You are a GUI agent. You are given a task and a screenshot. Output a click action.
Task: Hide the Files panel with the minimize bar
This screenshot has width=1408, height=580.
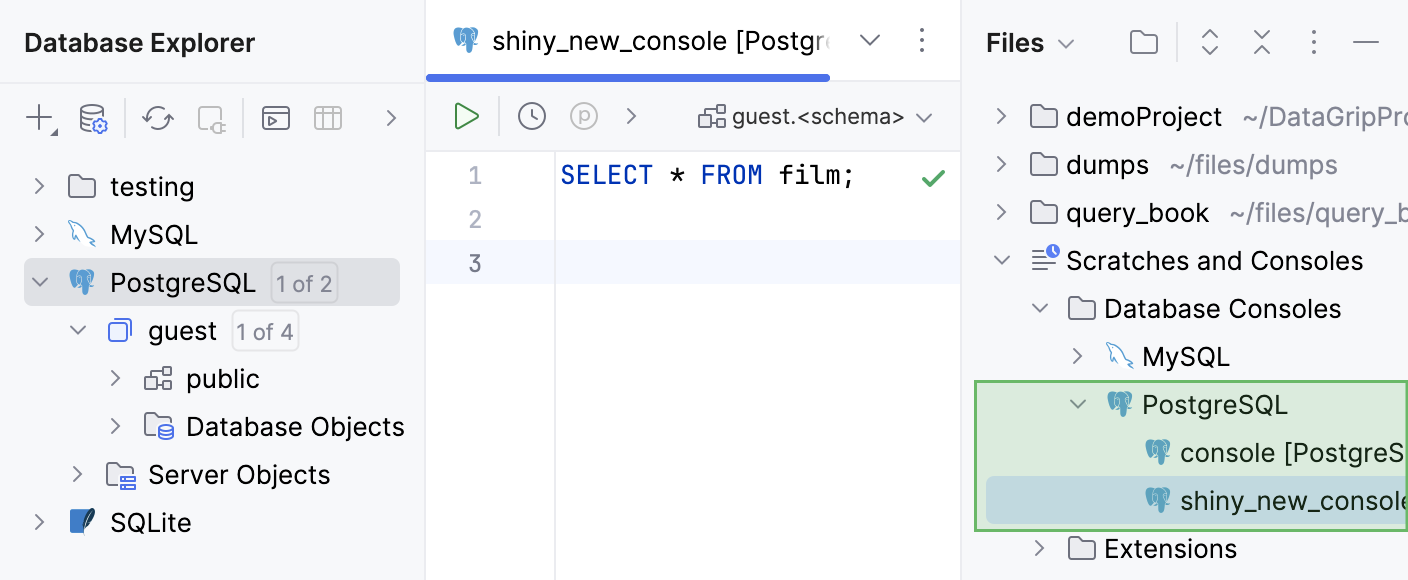[x=1366, y=42]
